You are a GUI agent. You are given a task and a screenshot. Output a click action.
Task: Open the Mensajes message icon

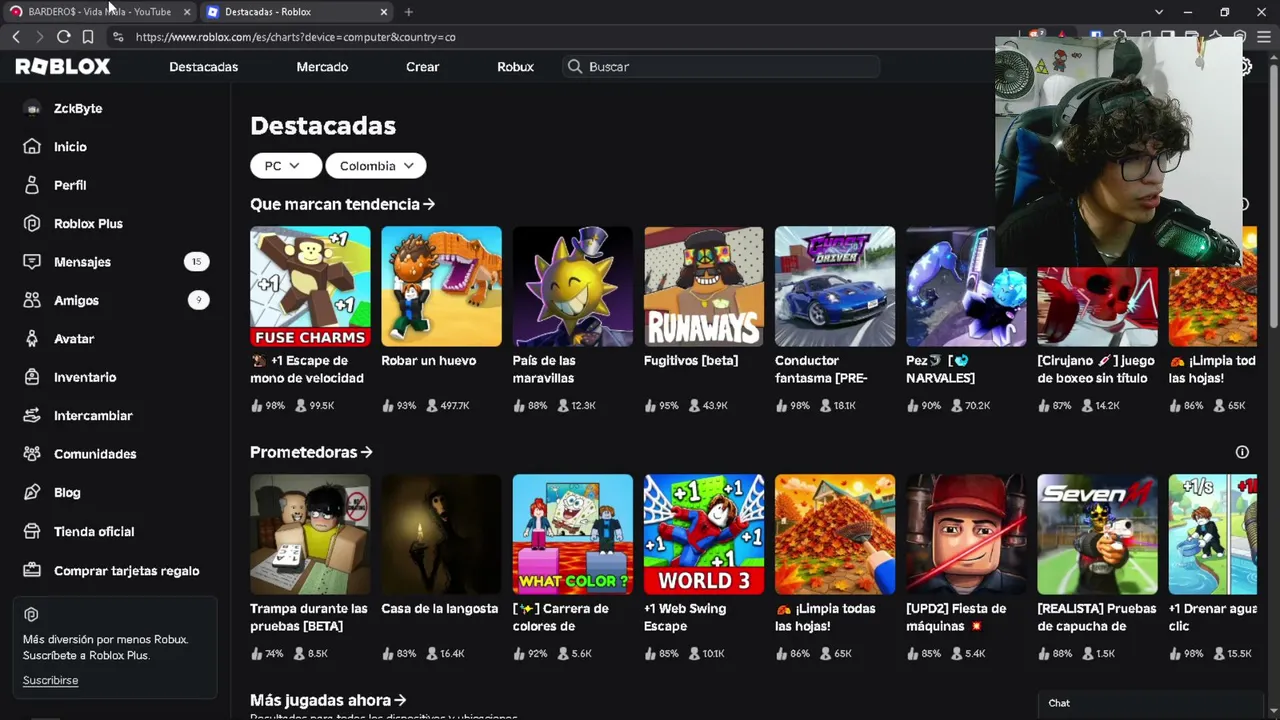(x=32, y=262)
